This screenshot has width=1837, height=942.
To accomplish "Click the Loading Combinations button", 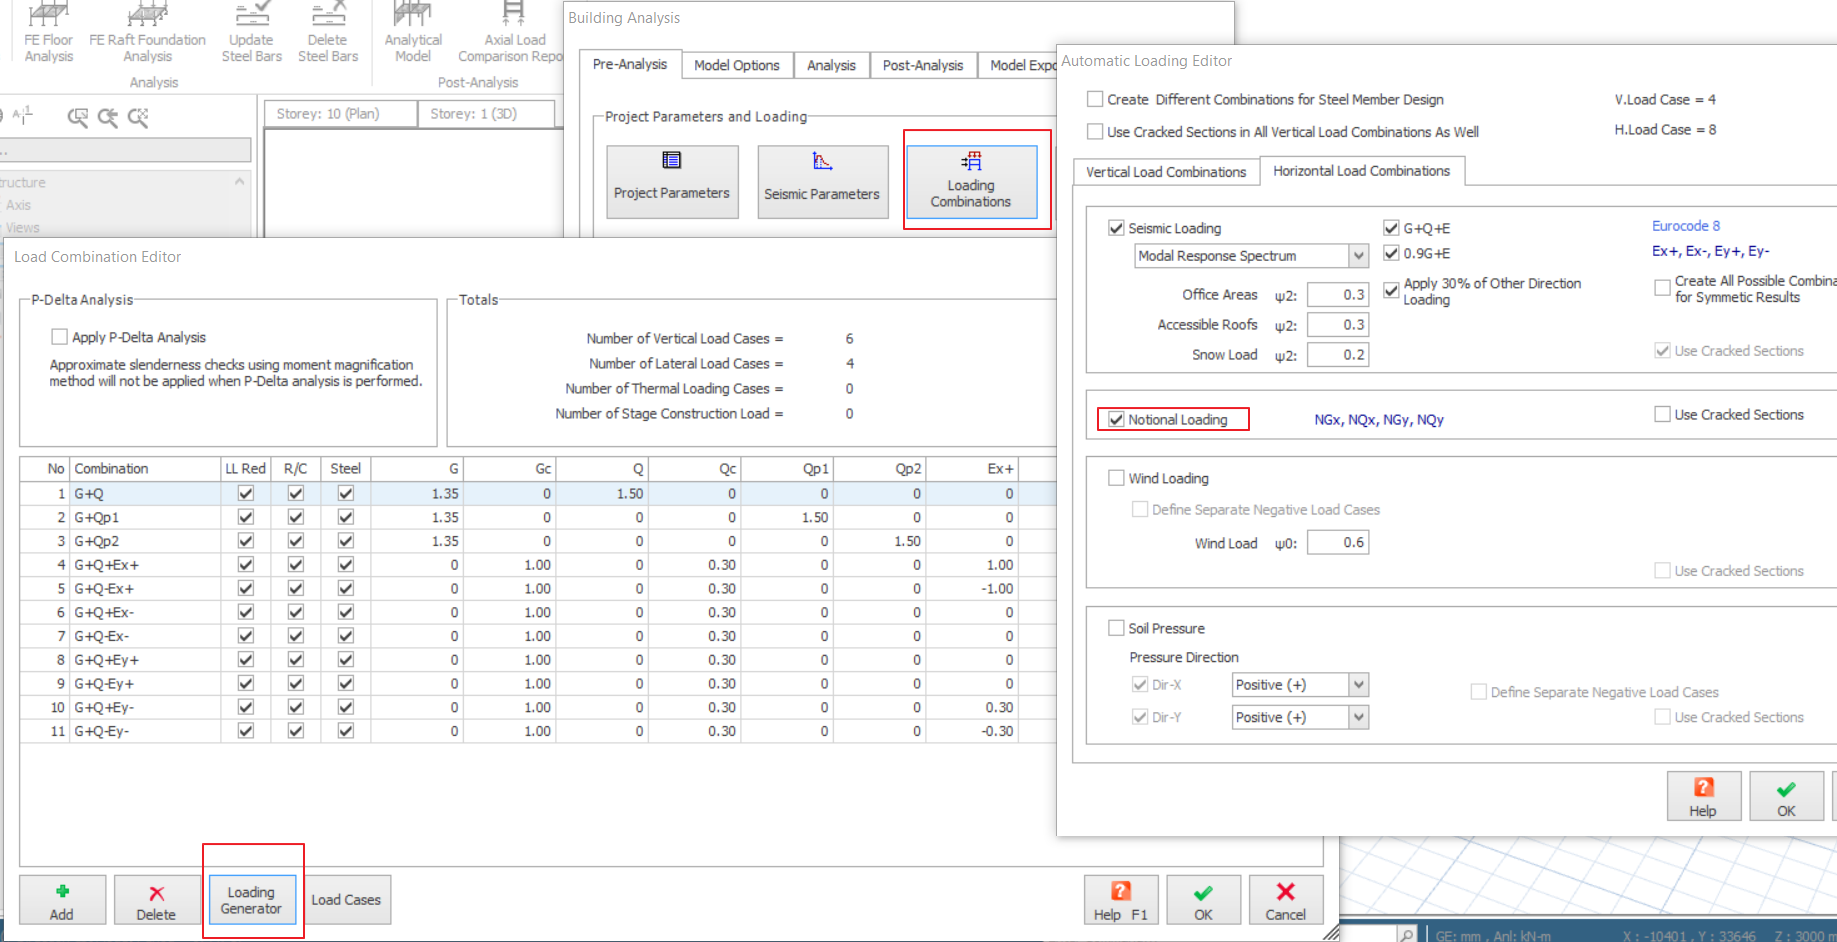I will 972,181.
